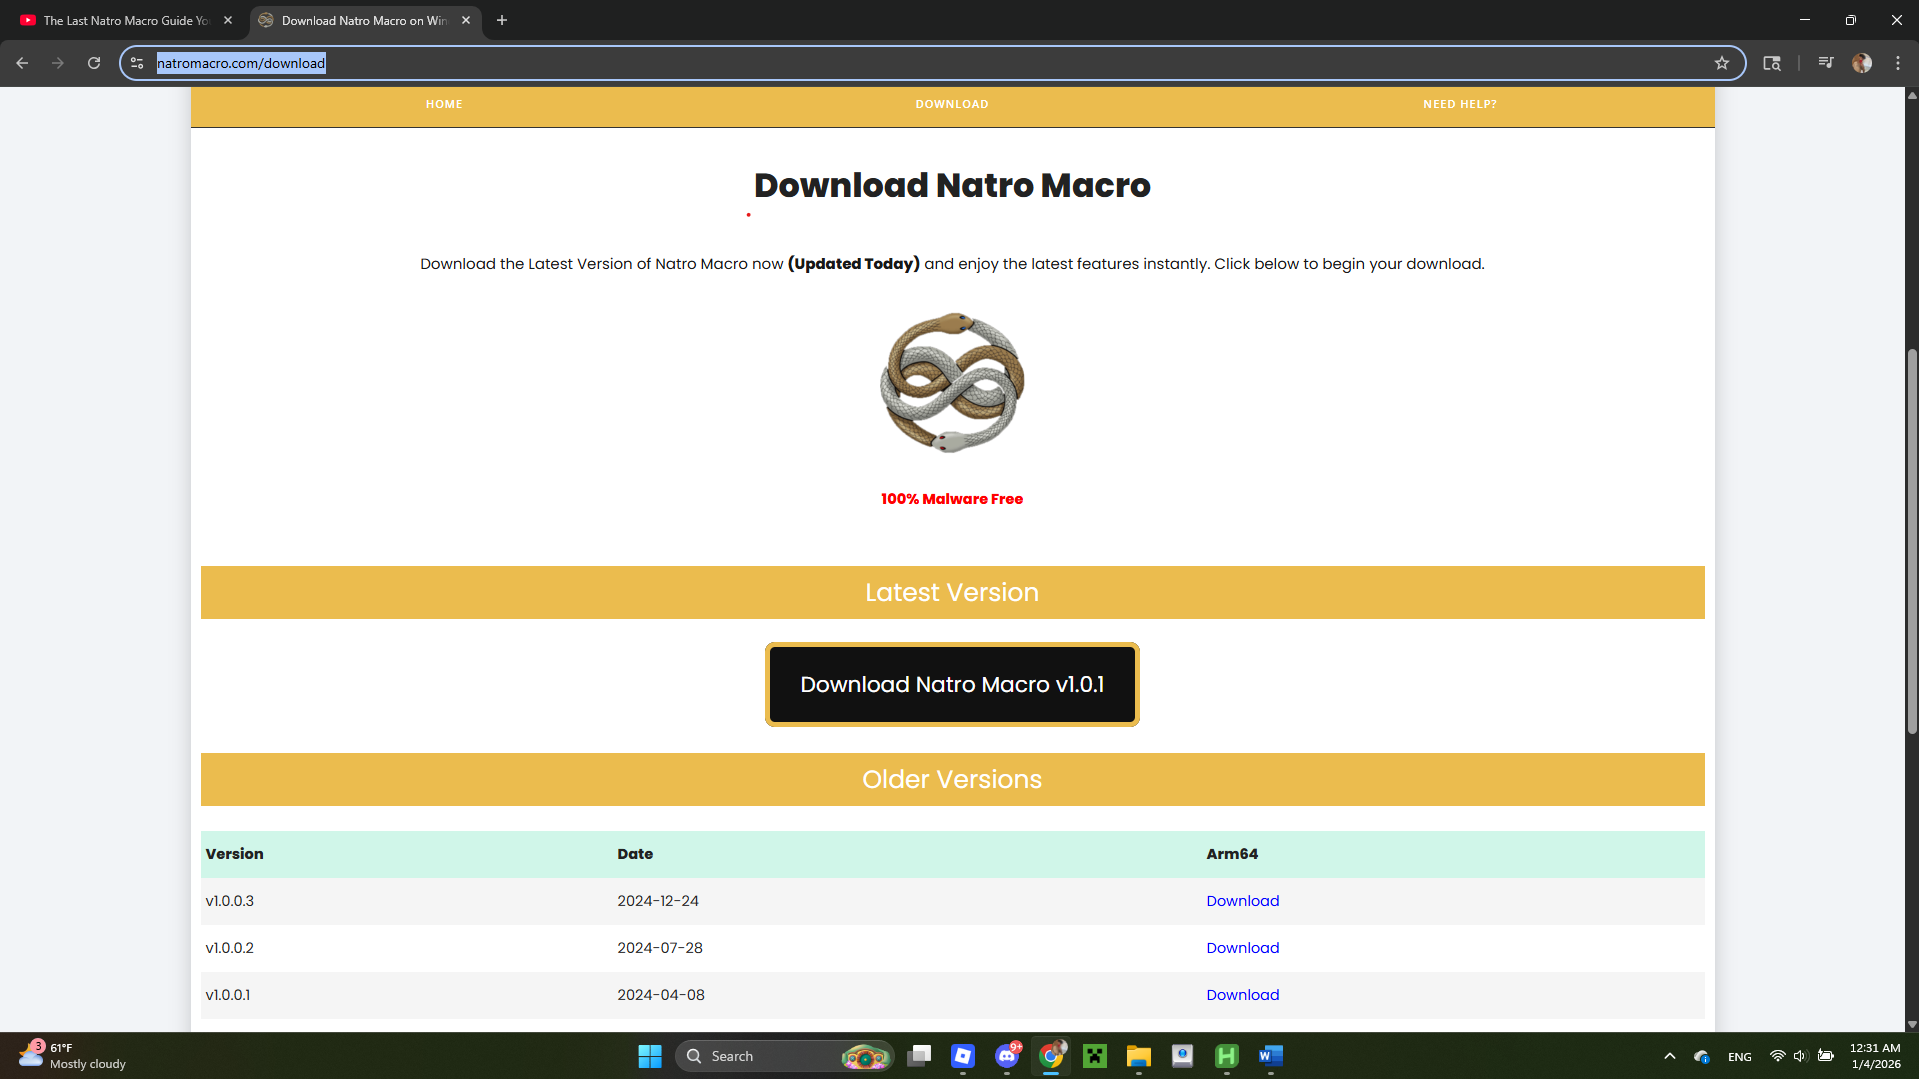Screen dimensions: 1919x1079
Task: Click the Chrome taskbar icon
Action: click(x=1051, y=1056)
